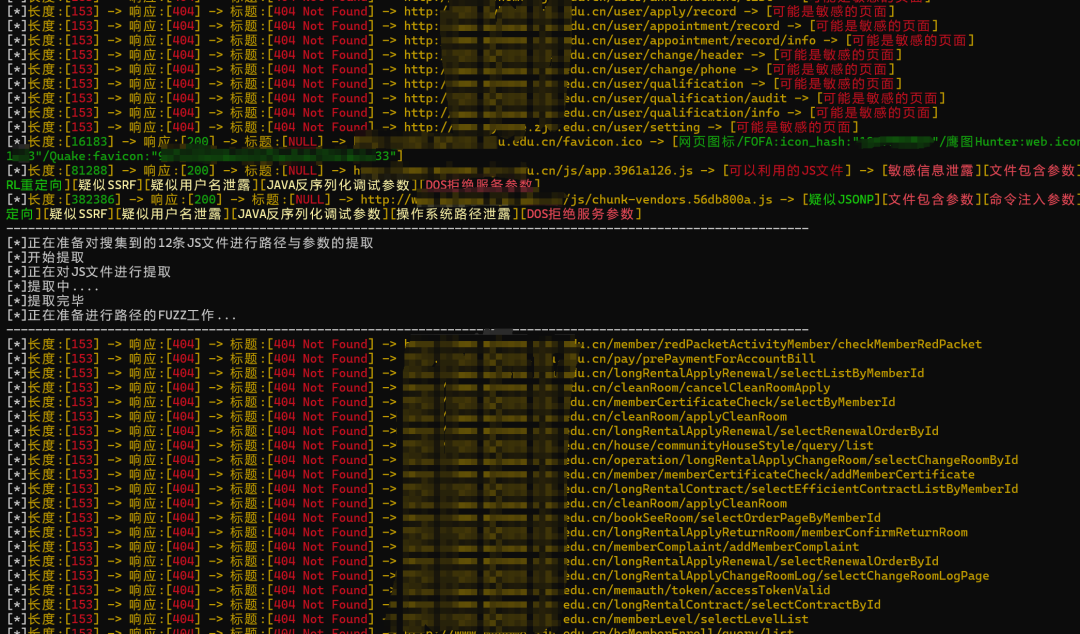1080x634 pixels.
Task: Select the [可以利用的JS文件] tag
Action: (x=787, y=170)
